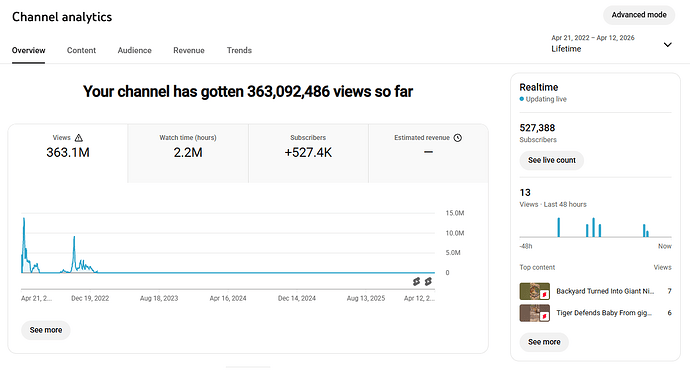690x370 pixels.
Task: Click the Dec 19, 2022 axis label
Action: tap(90, 298)
